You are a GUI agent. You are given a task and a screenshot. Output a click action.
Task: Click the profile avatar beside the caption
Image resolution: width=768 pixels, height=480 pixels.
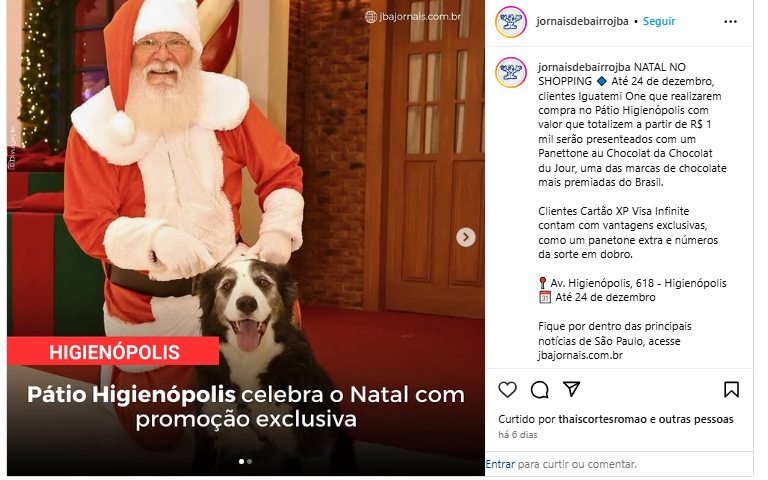pyautogui.click(x=511, y=72)
